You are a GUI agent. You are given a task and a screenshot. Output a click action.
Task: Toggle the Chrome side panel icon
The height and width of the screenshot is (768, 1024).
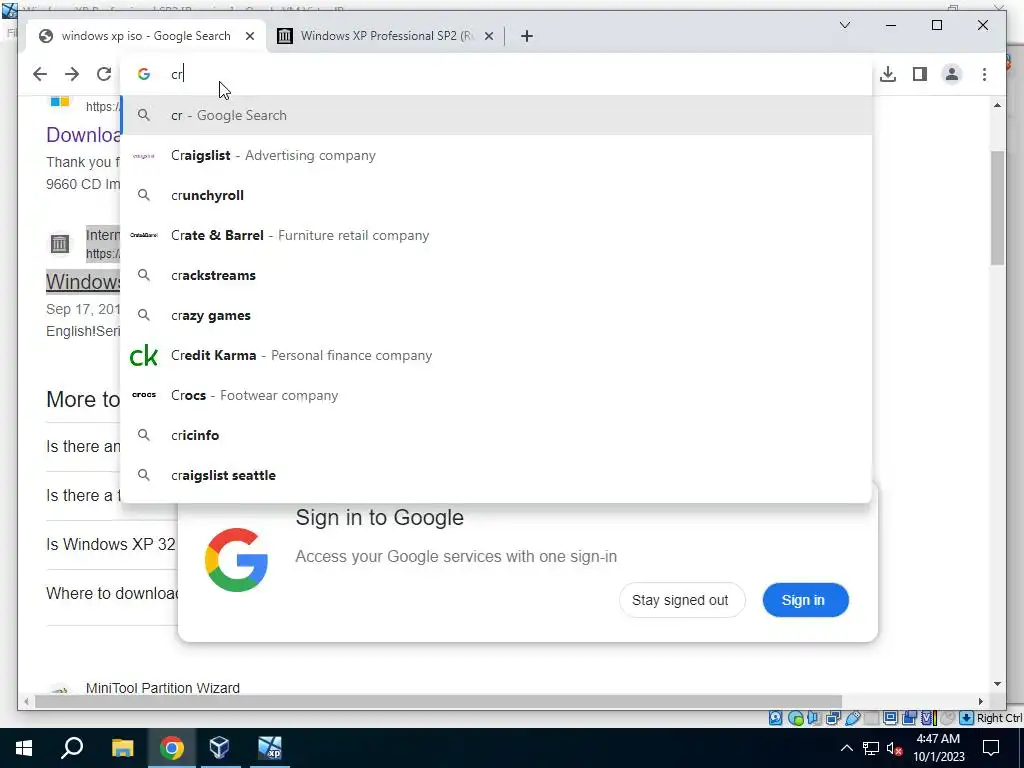pyautogui.click(x=920, y=74)
